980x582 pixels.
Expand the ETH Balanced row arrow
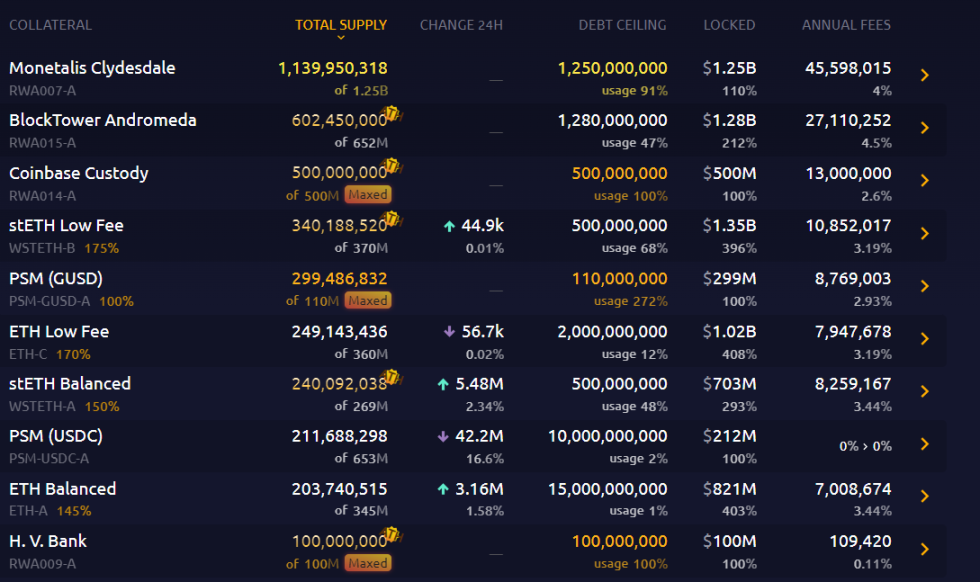pyautogui.click(x=925, y=497)
